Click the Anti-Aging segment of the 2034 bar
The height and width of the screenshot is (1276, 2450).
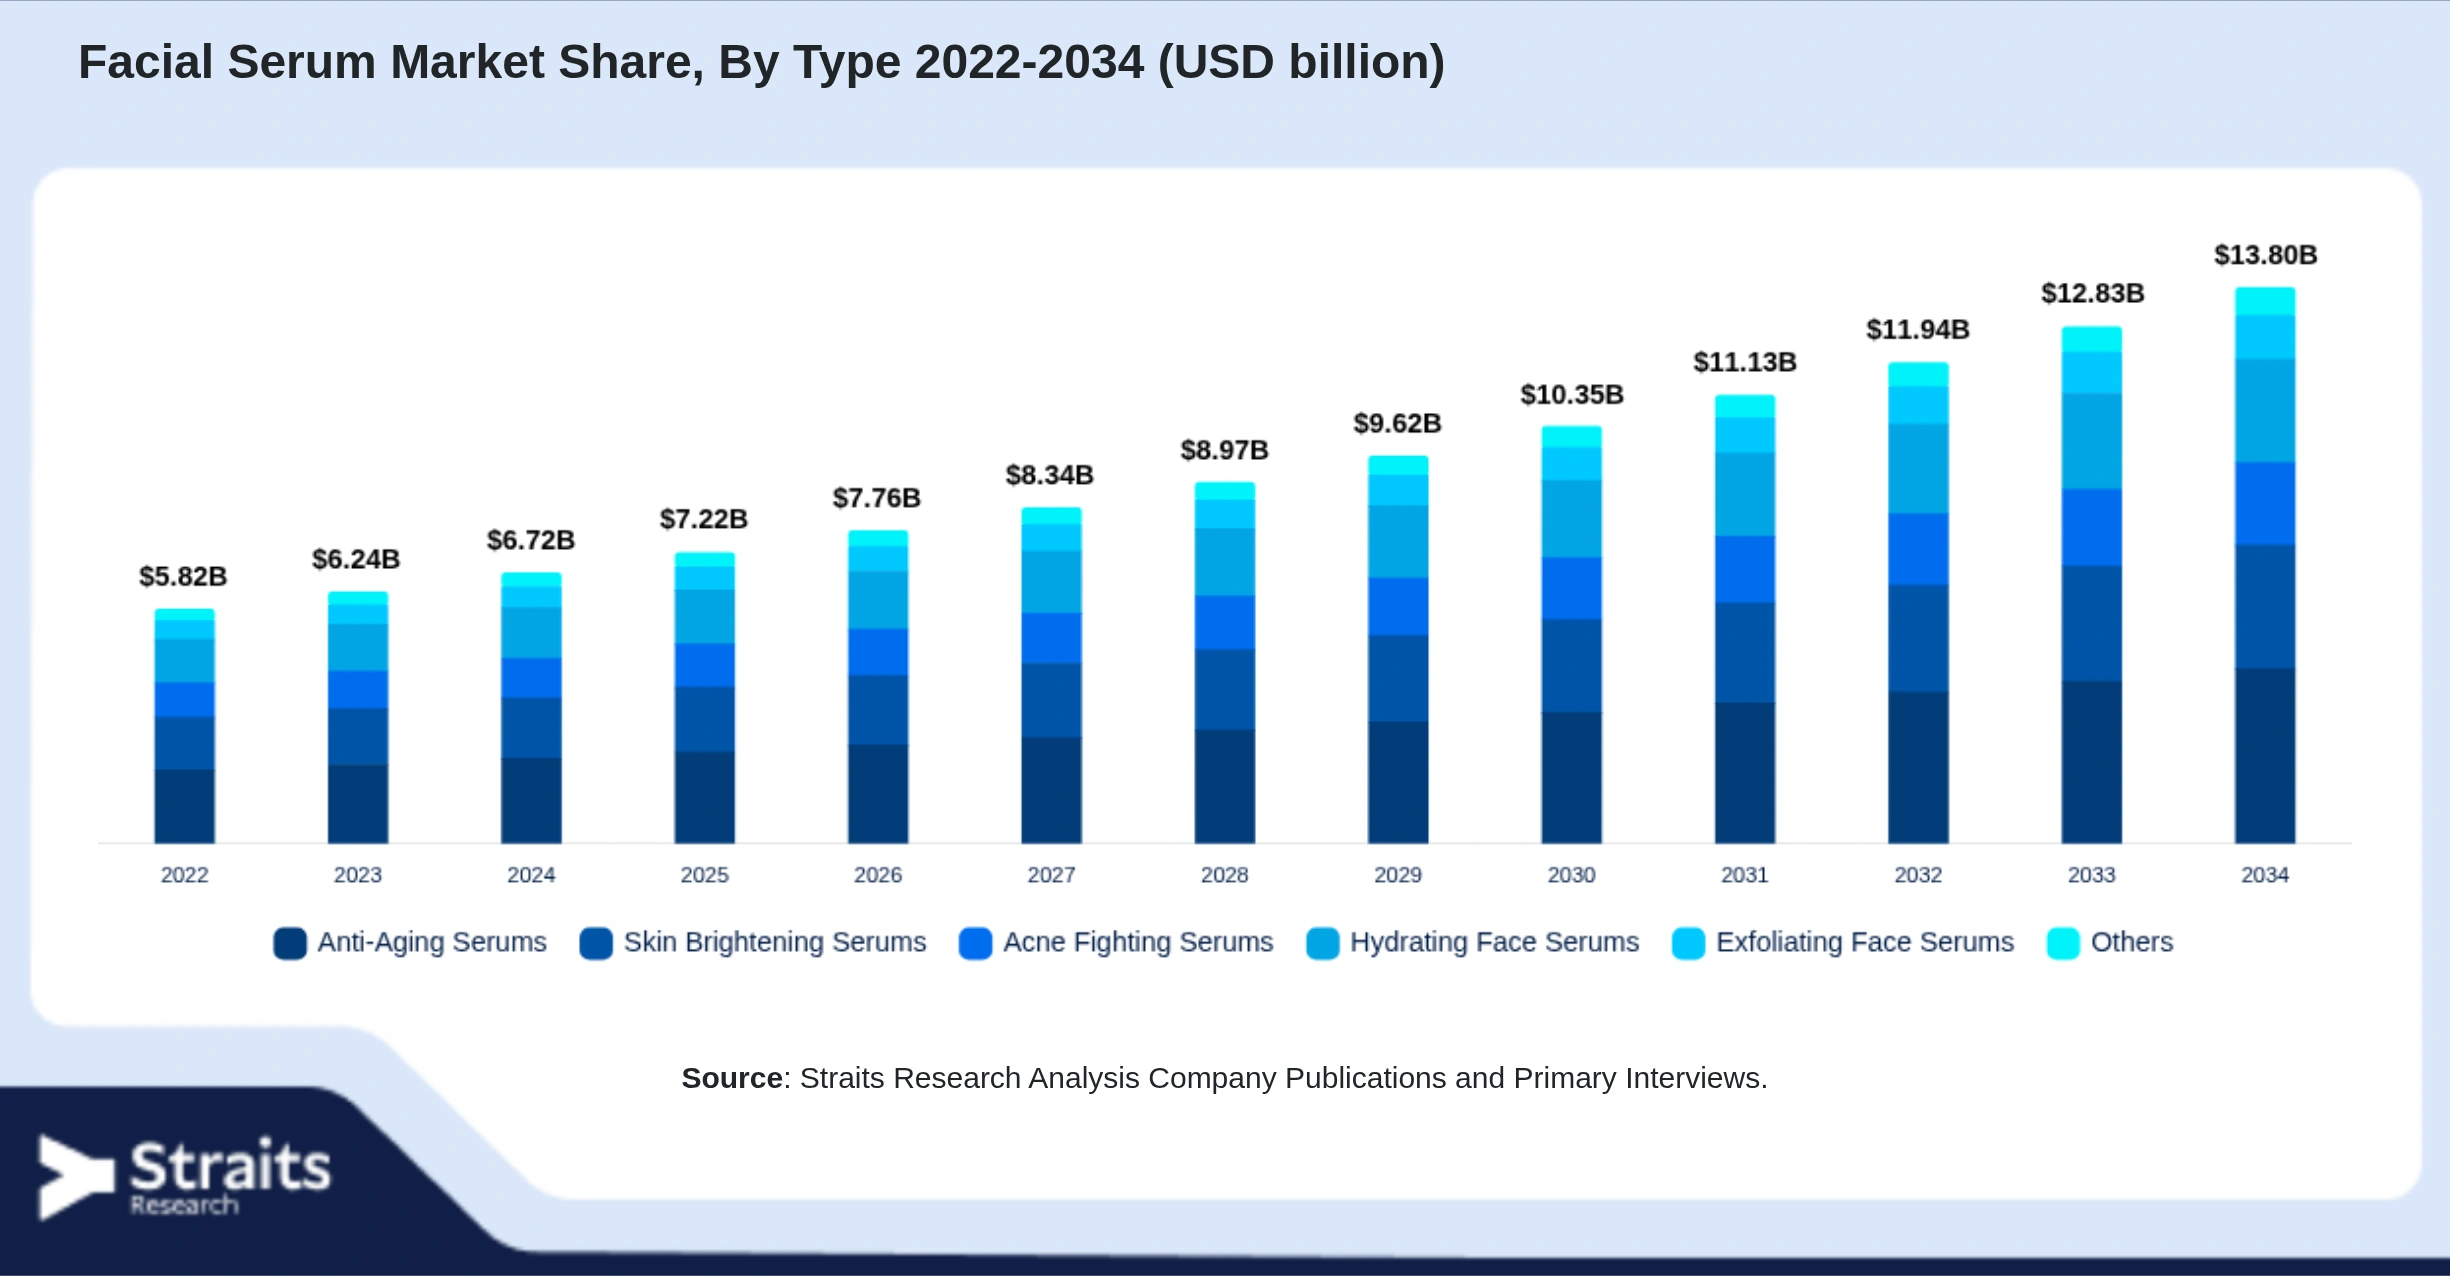2265,756
